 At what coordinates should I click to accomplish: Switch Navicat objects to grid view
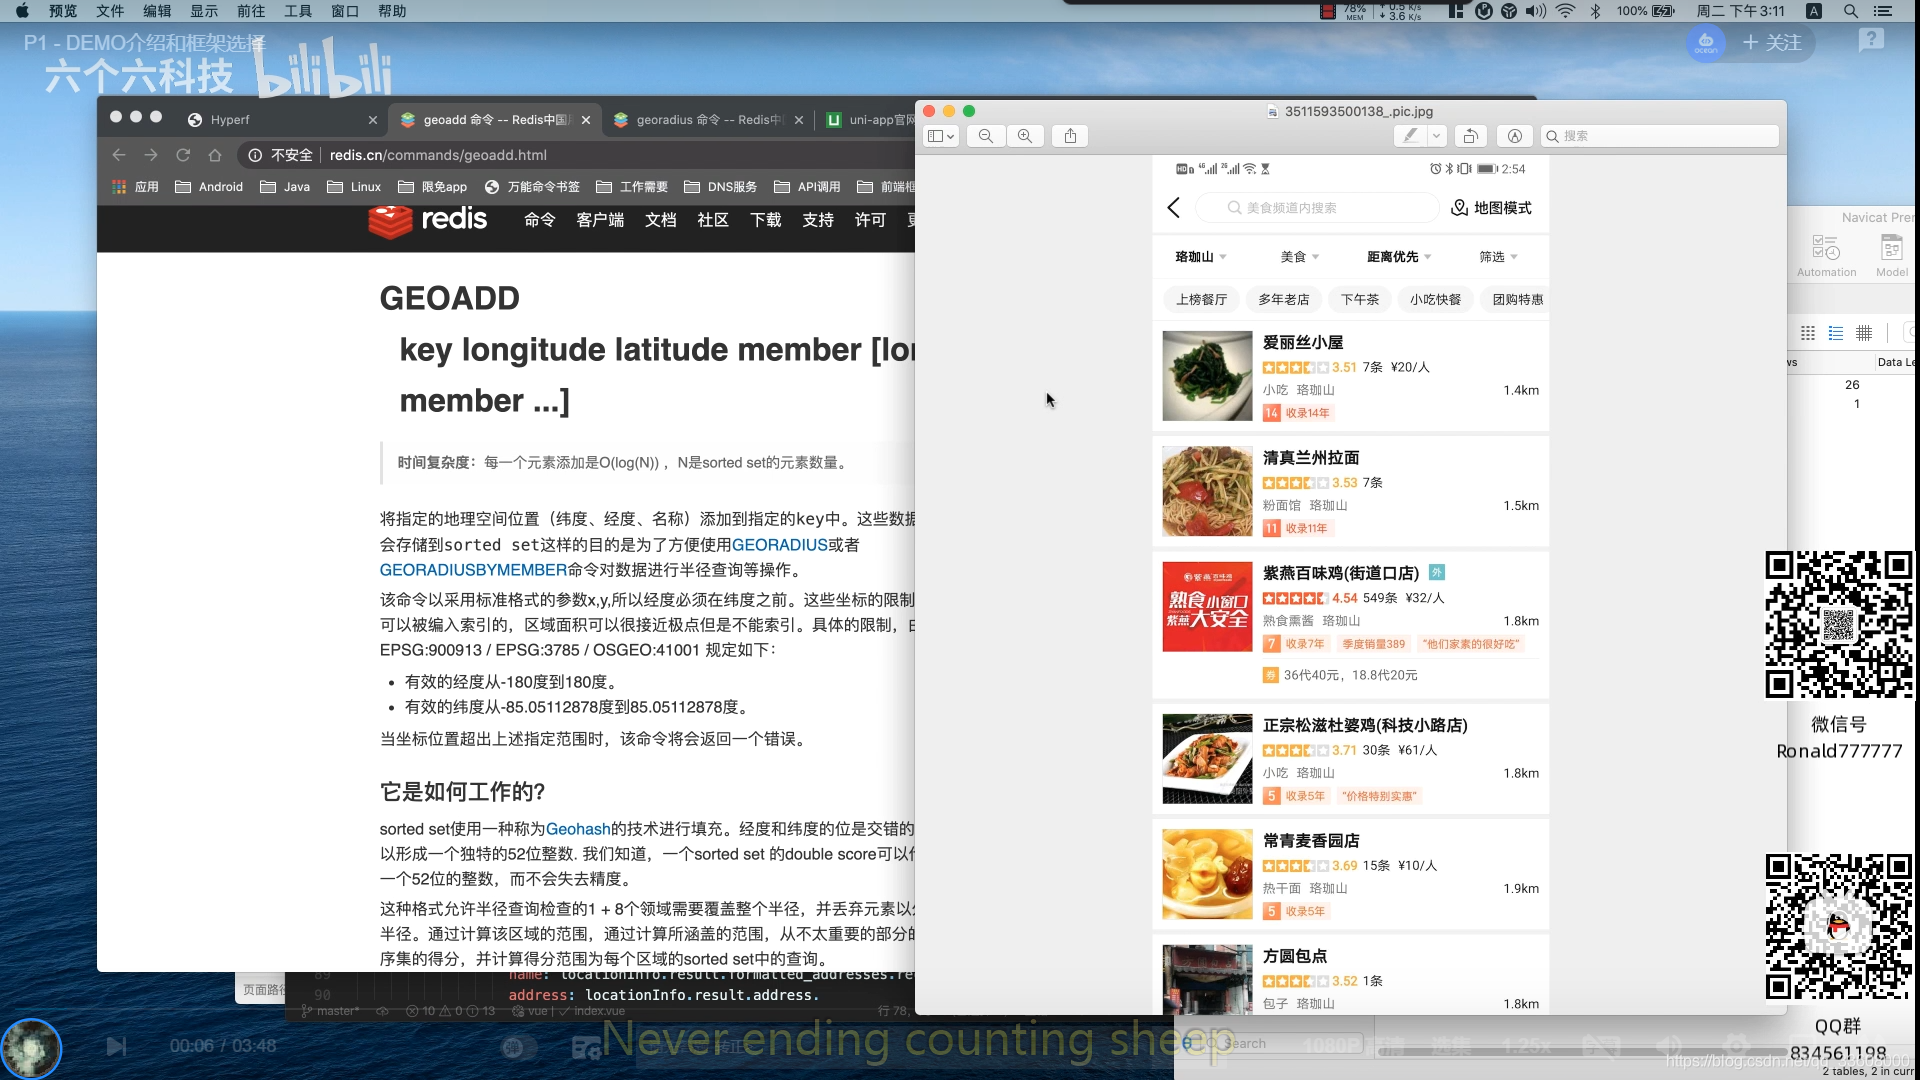(x=1808, y=333)
